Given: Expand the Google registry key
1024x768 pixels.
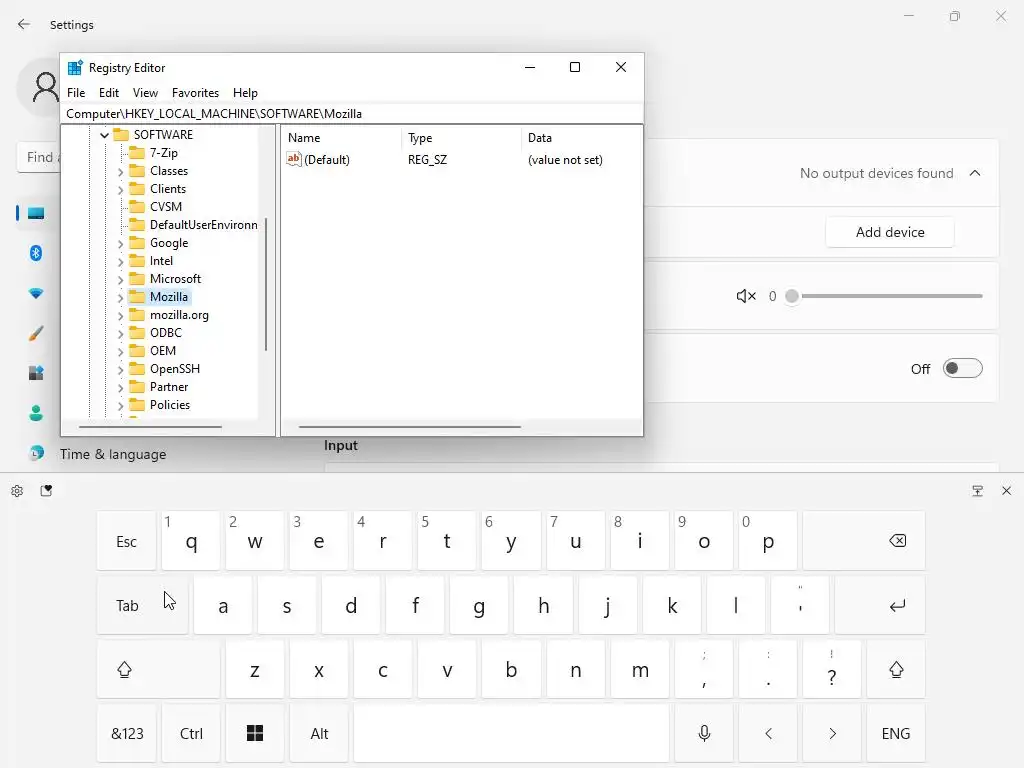Looking at the screenshot, I should click(120, 244).
